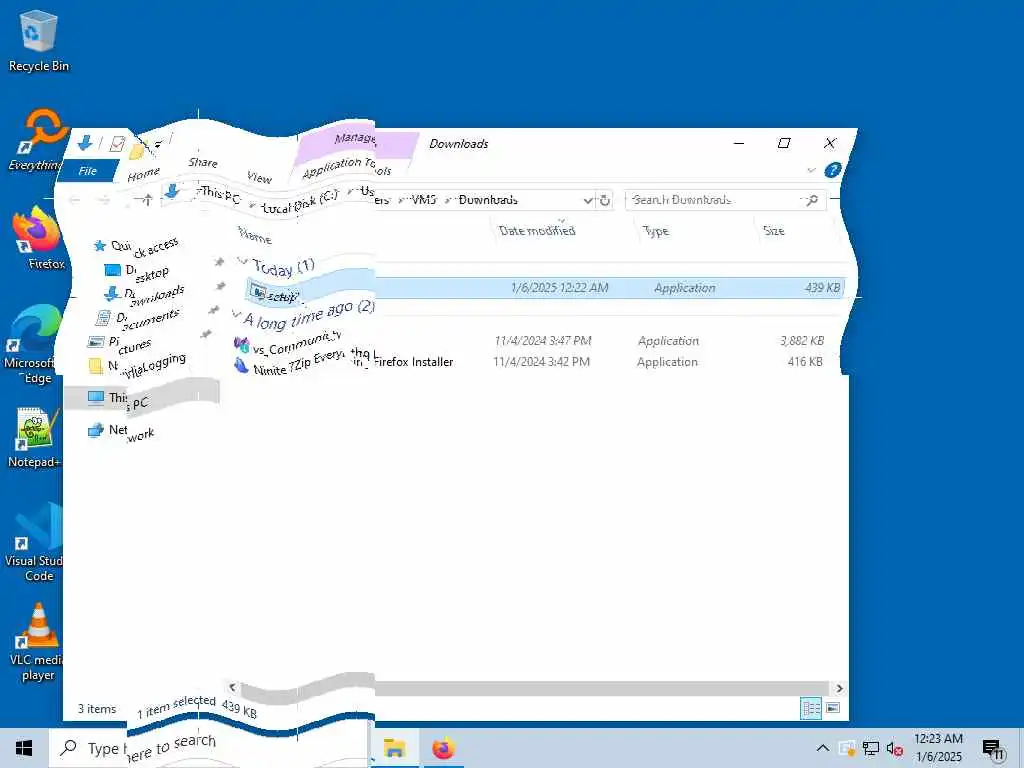Click the search magnifier icon
The width and height of the screenshot is (1024, 768).
click(812, 200)
